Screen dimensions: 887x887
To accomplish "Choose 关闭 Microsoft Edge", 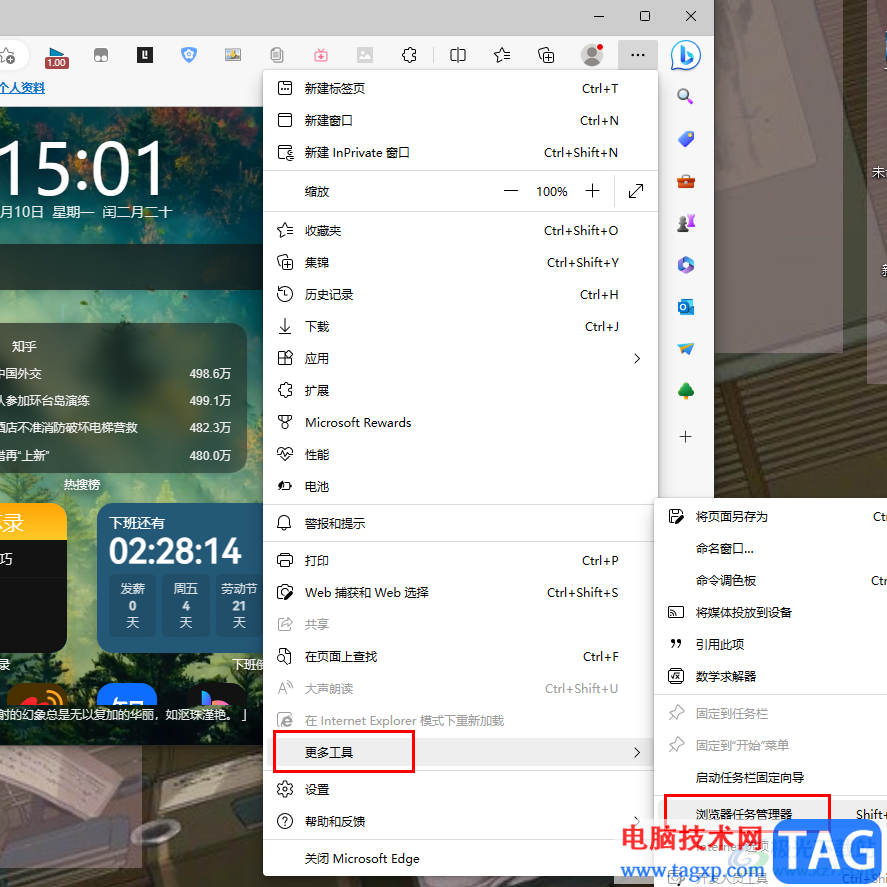I will 460,859.
